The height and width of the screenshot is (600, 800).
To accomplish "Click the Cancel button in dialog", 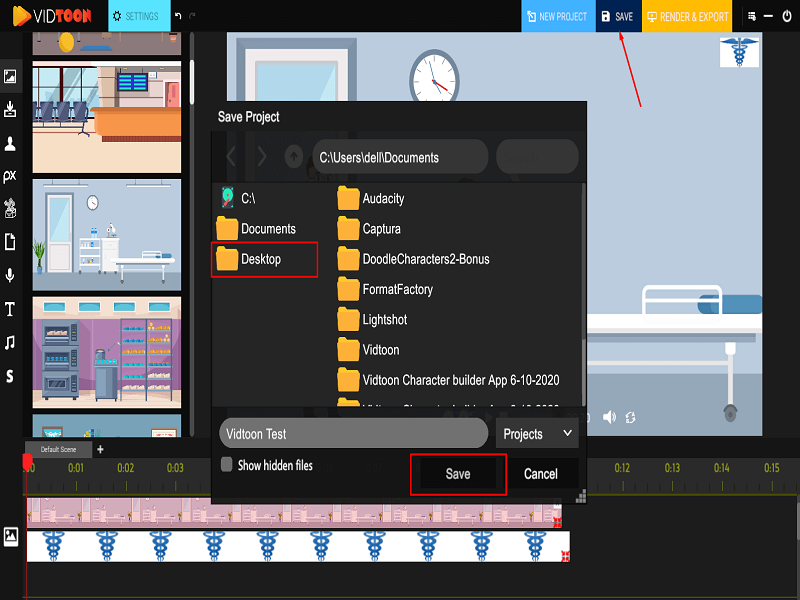I will (x=540, y=474).
